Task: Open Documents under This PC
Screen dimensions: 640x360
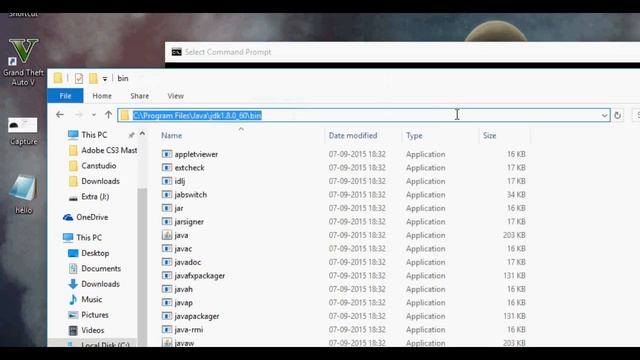Action: click(95, 269)
